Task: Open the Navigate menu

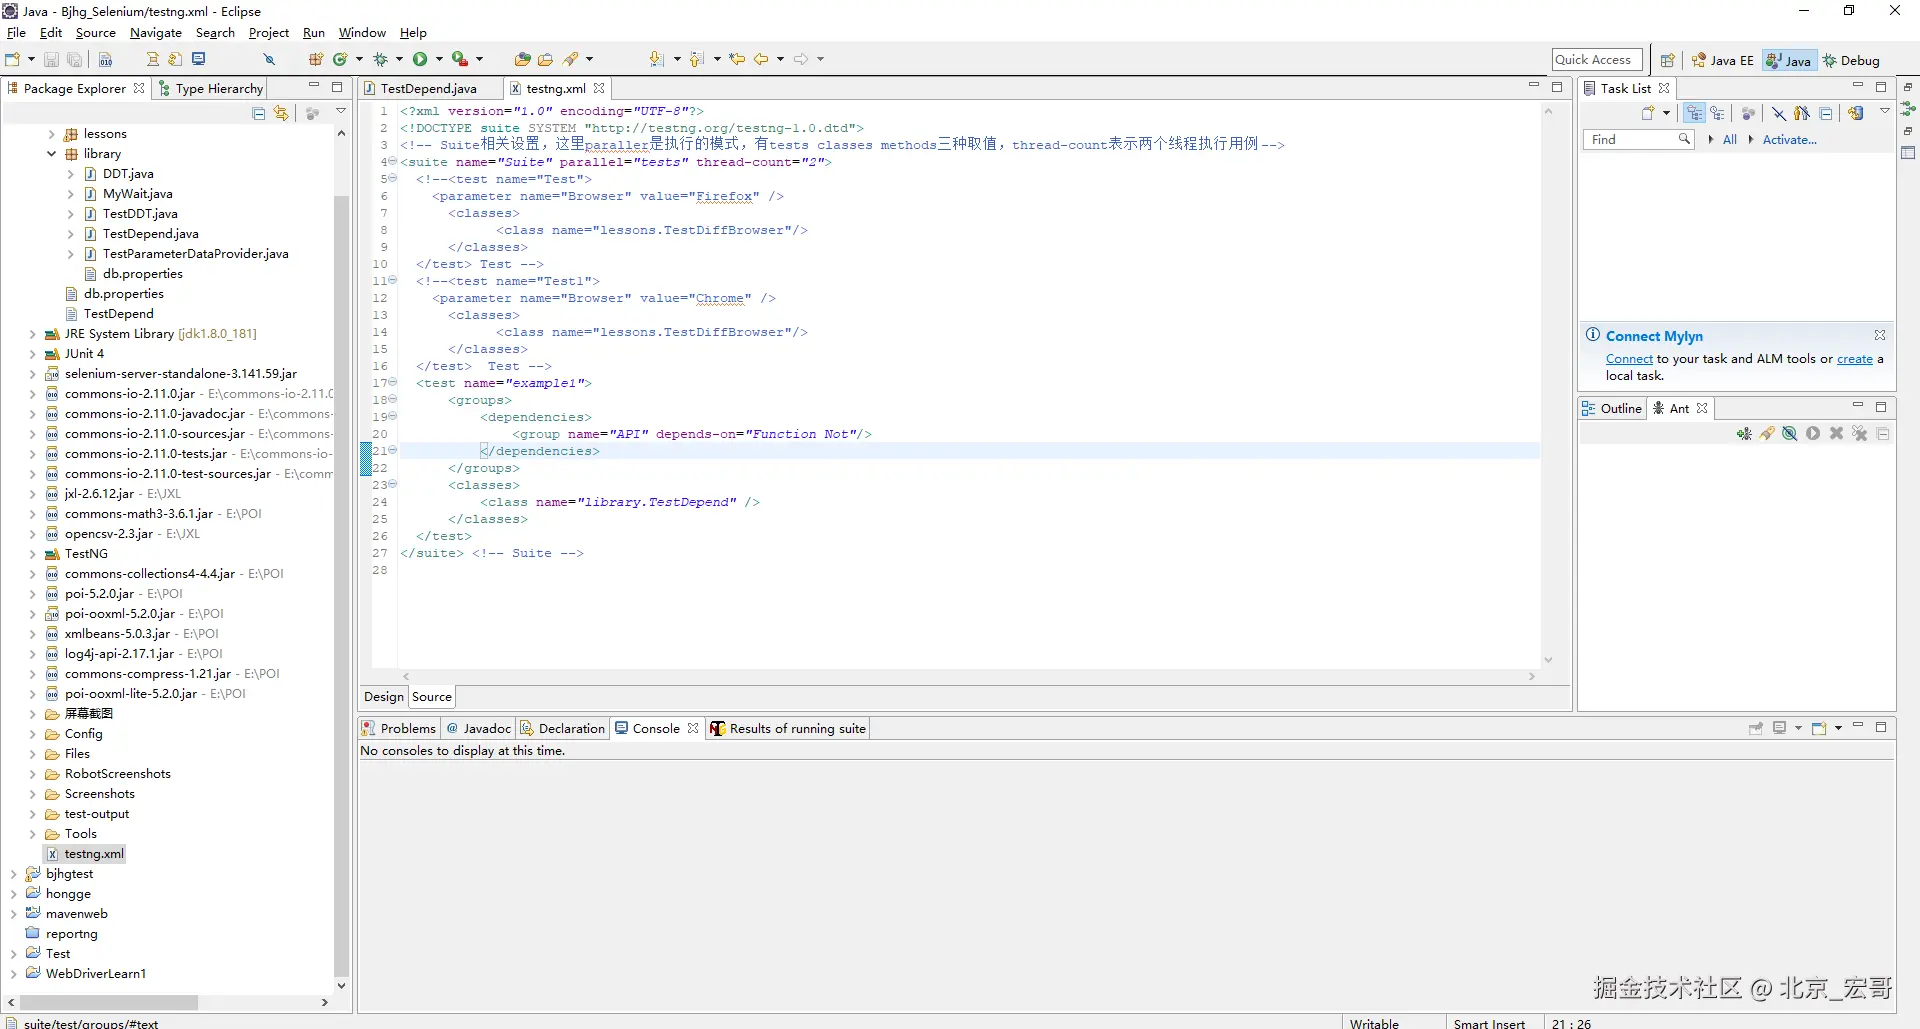Action: (156, 33)
